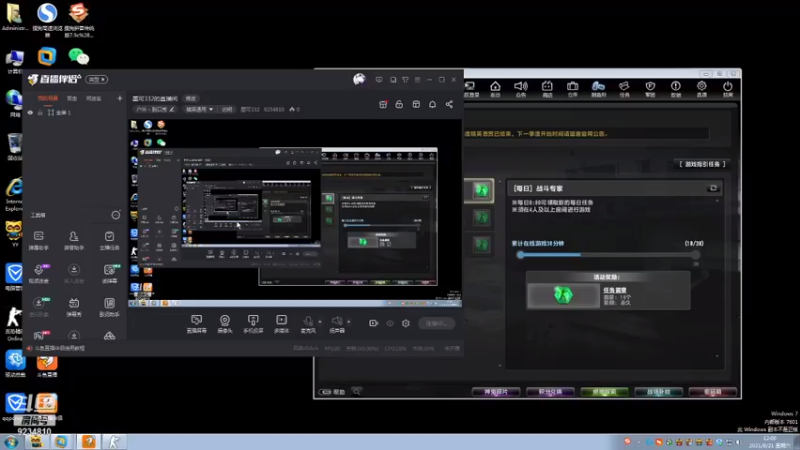Open the hamburger menu in live companion title bar
Image resolution: width=800 pixels, height=450 pixels.
(417, 80)
